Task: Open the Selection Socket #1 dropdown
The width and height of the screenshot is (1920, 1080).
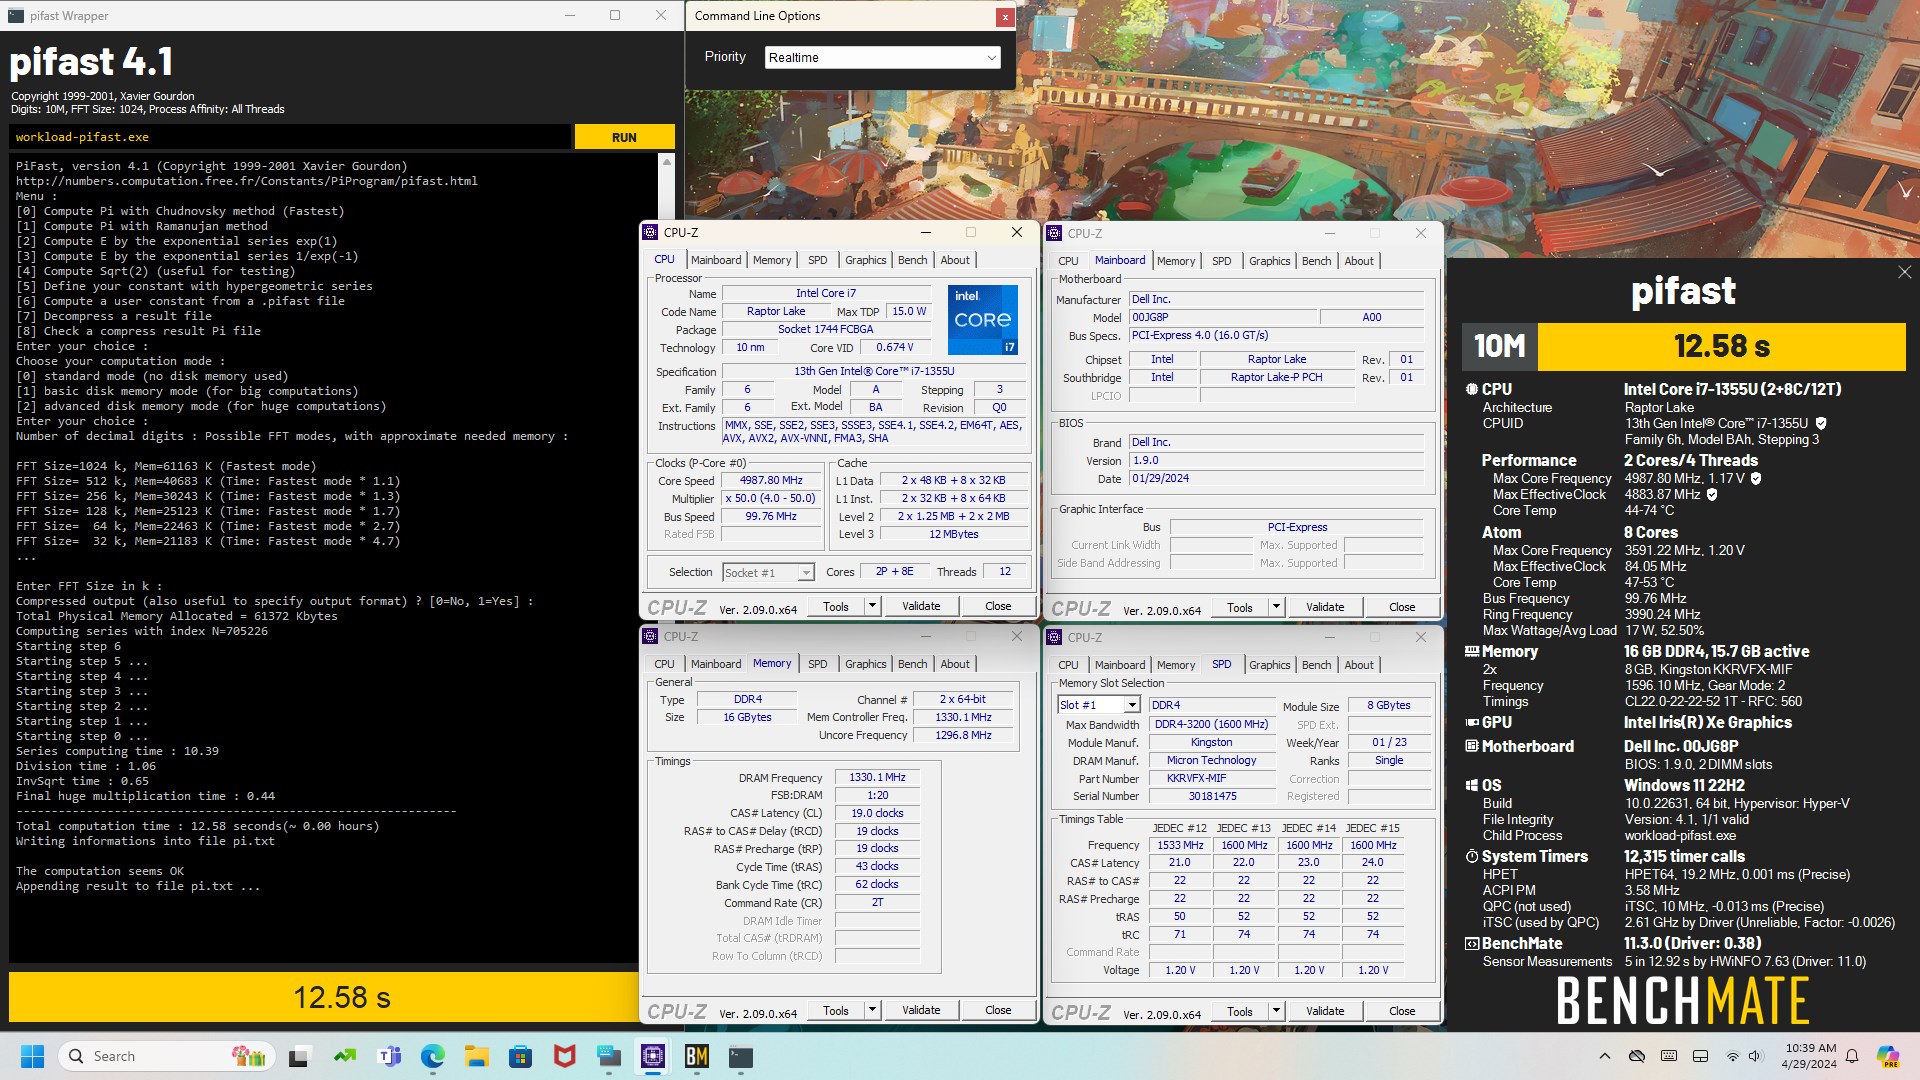Action: (768, 572)
